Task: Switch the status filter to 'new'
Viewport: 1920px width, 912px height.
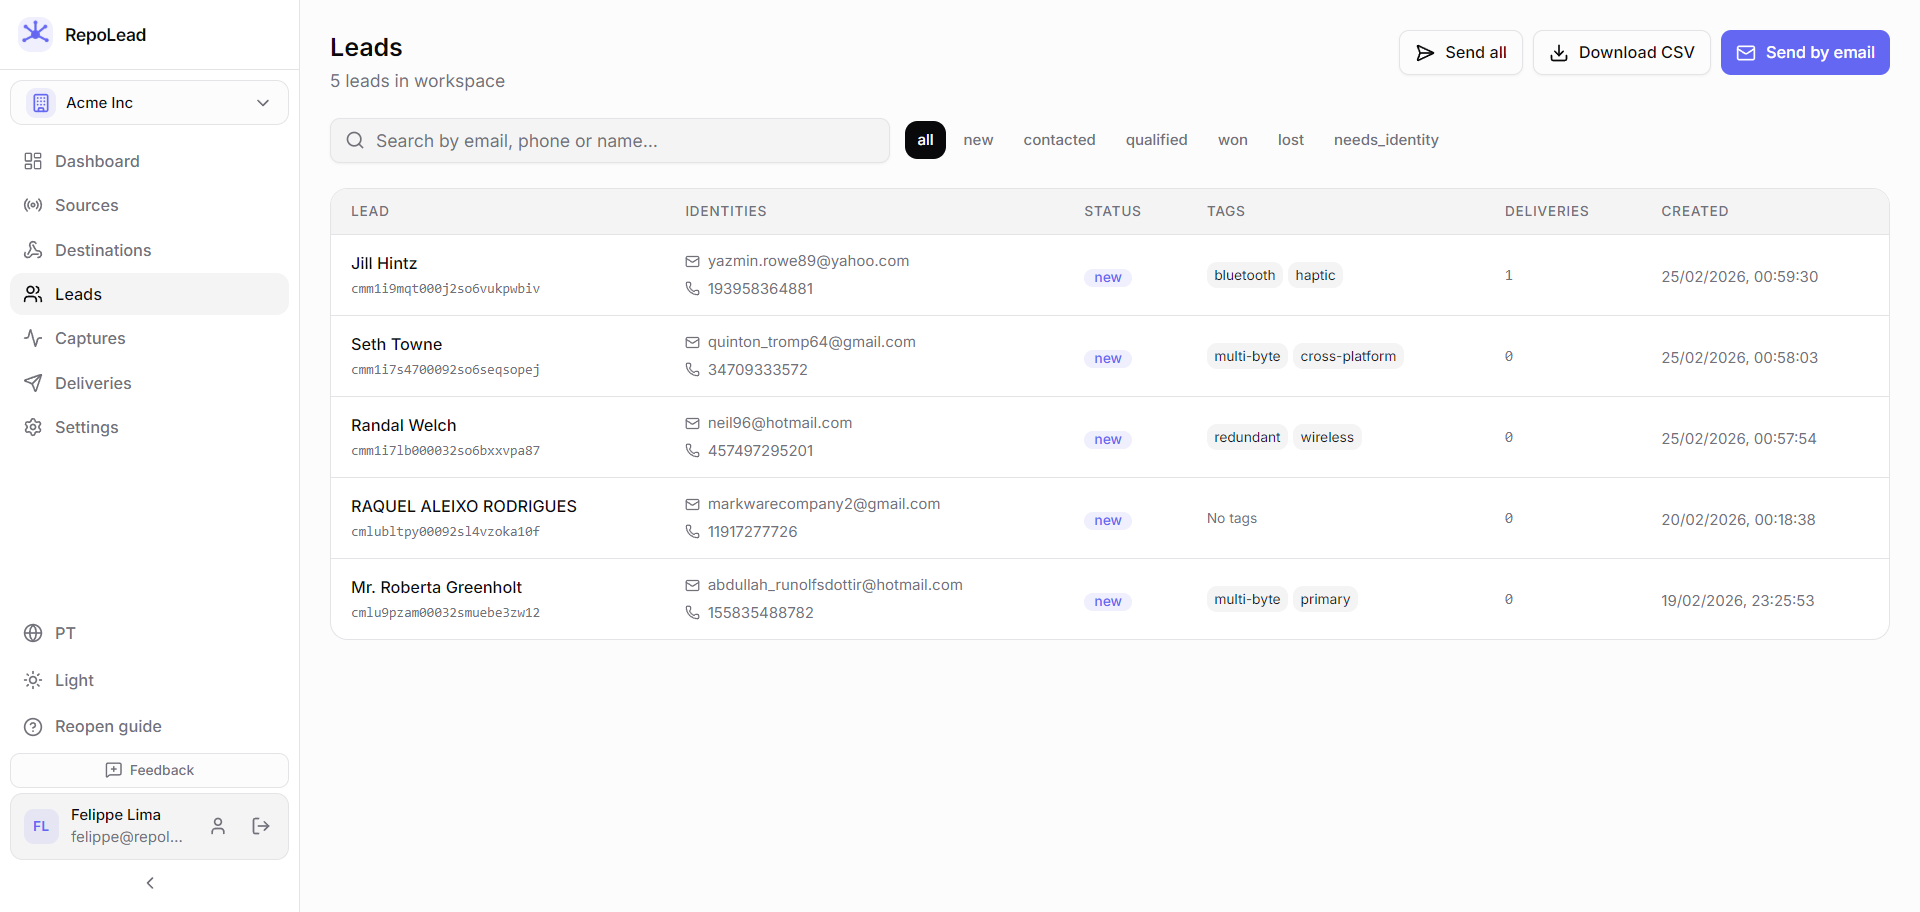Action: point(978,140)
